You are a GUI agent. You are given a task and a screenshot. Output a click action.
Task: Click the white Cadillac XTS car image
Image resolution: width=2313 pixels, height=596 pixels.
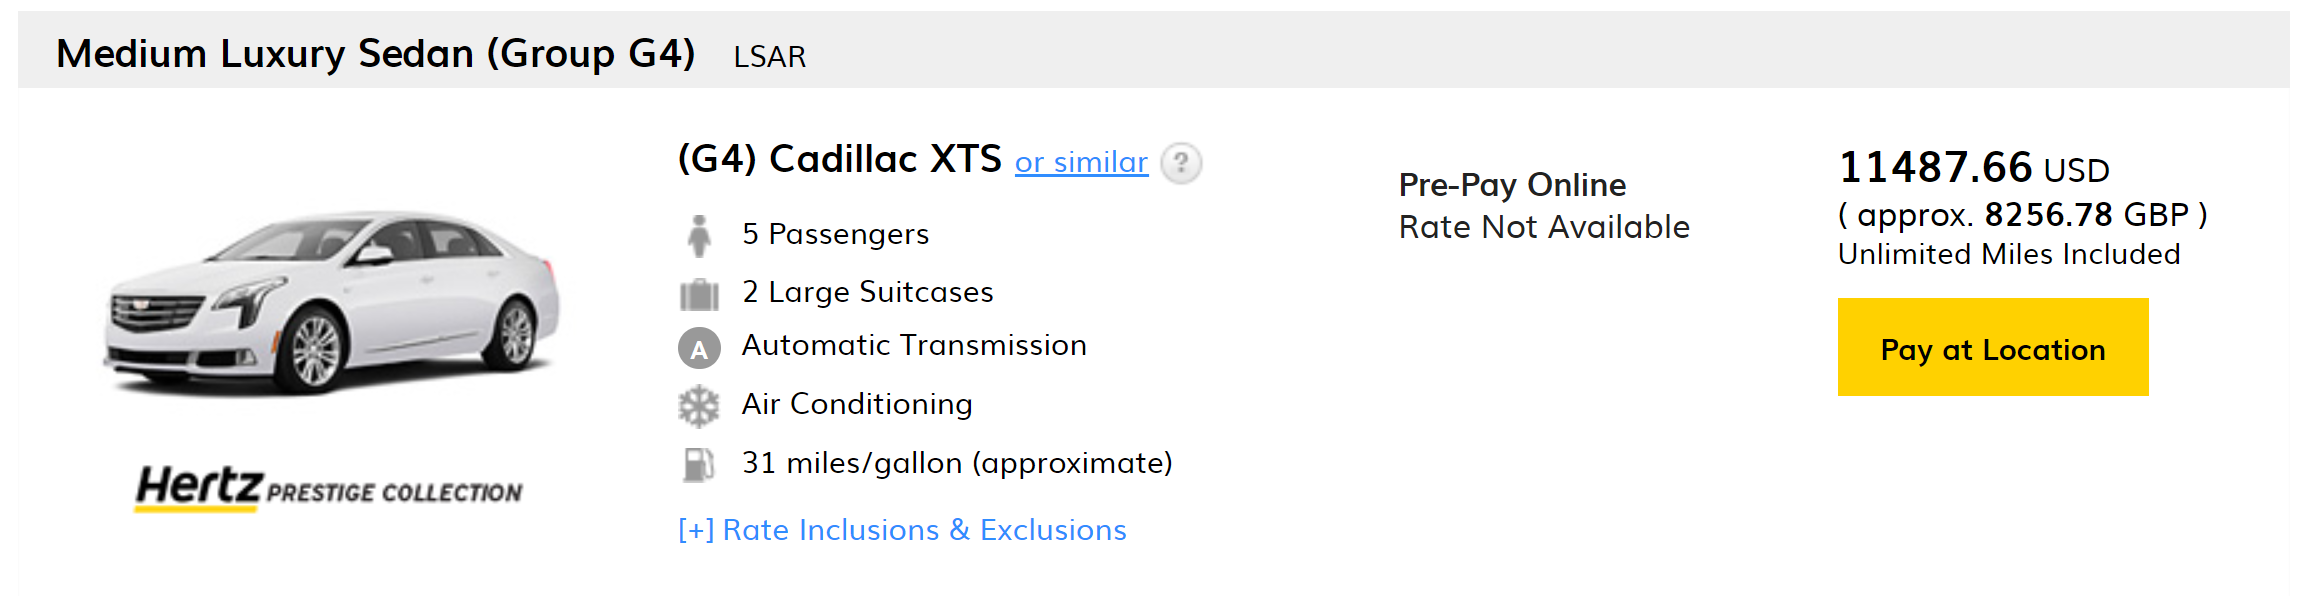[332, 303]
